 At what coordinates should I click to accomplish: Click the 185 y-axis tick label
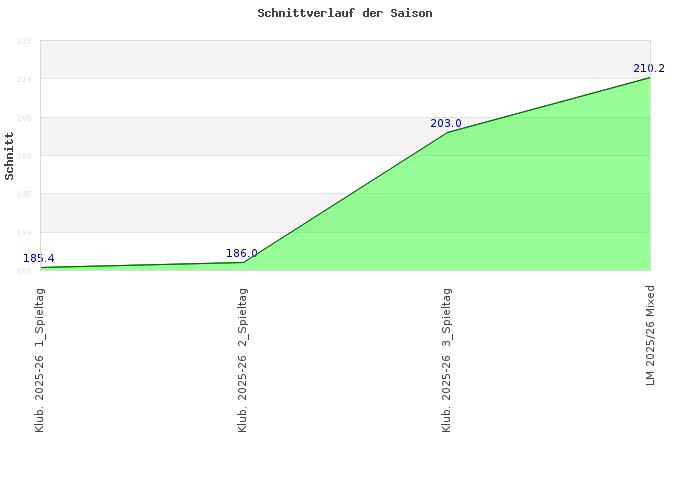pyautogui.click(x=24, y=270)
